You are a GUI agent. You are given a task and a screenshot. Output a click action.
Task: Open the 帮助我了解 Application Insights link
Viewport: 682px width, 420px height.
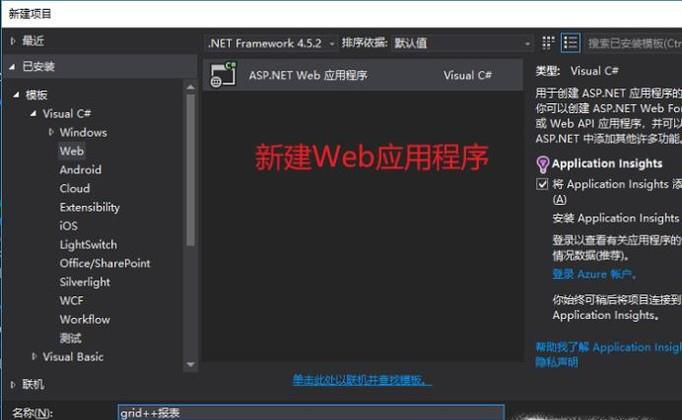click(x=608, y=347)
